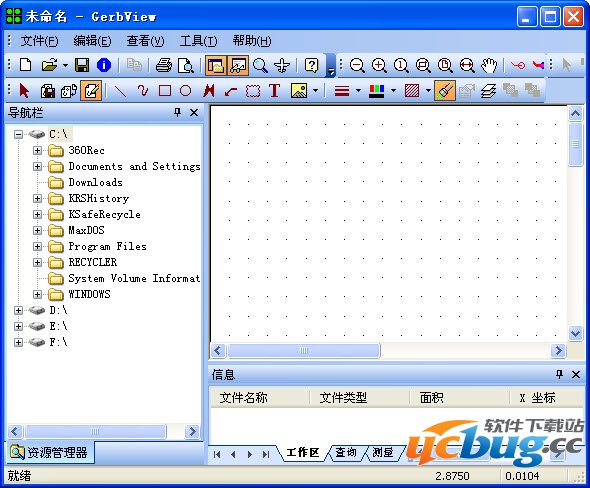The image size is (590, 488).
Task: Open the line color dropdown
Action: [393, 91]
